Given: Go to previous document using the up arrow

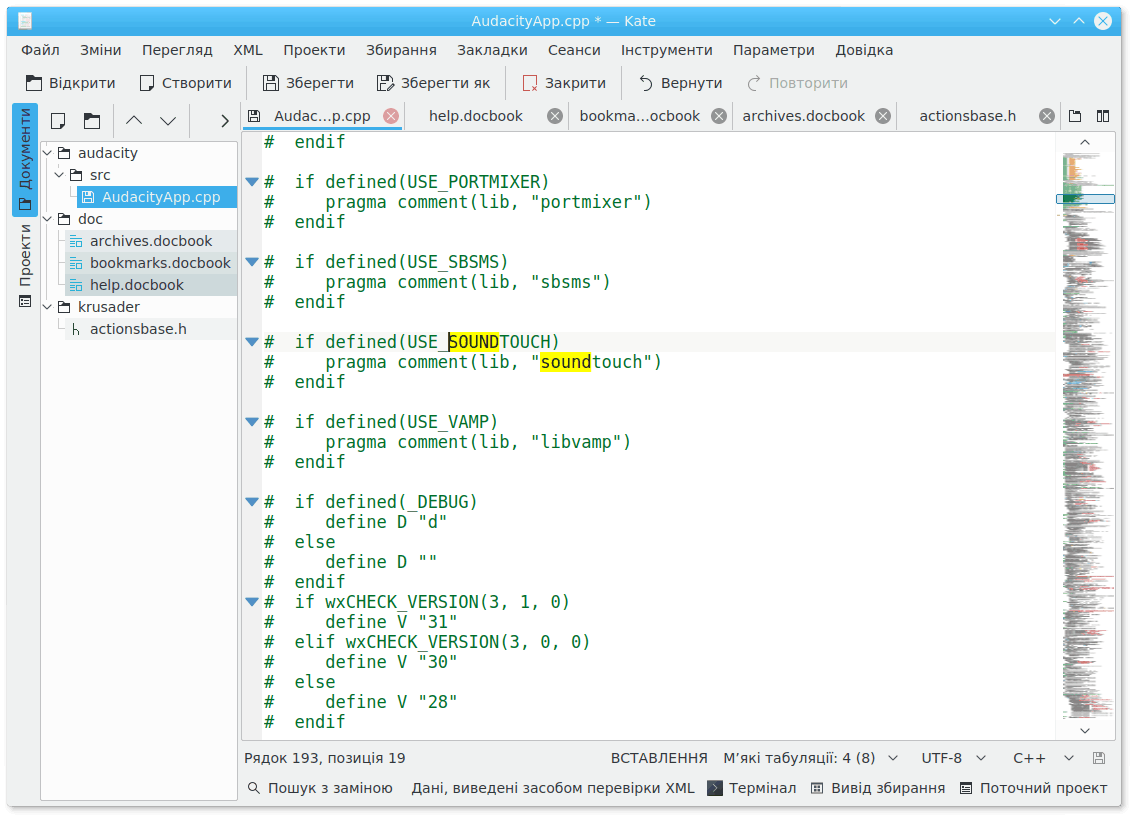Looking at the screenshot, I should [134, 121].
